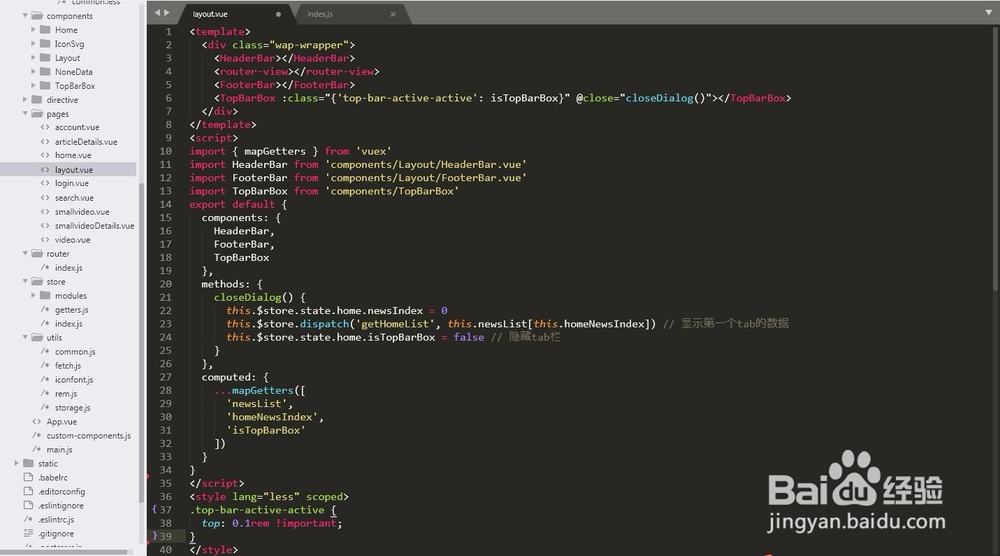Go to previous tab with left arrow
1000x556 pixels.
click(x=157, y=13)
